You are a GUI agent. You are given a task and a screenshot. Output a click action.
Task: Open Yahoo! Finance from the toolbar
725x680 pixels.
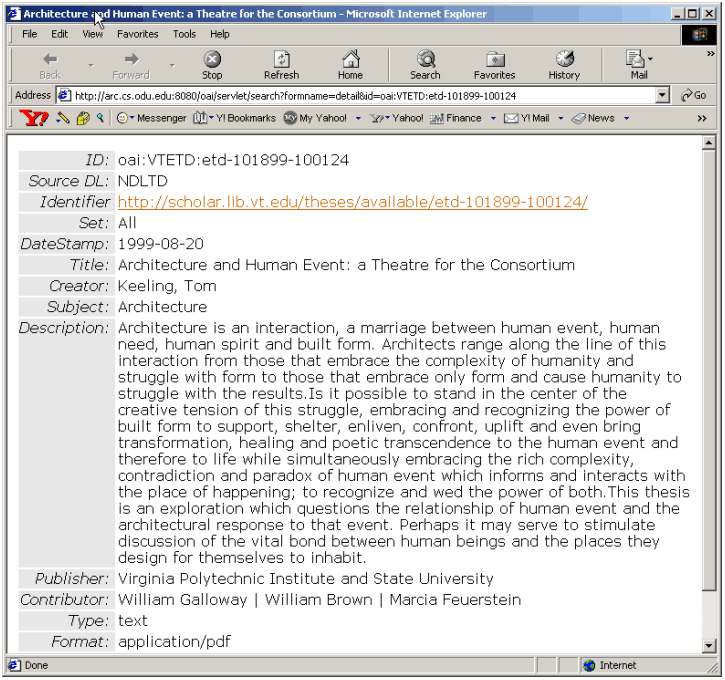456,118
